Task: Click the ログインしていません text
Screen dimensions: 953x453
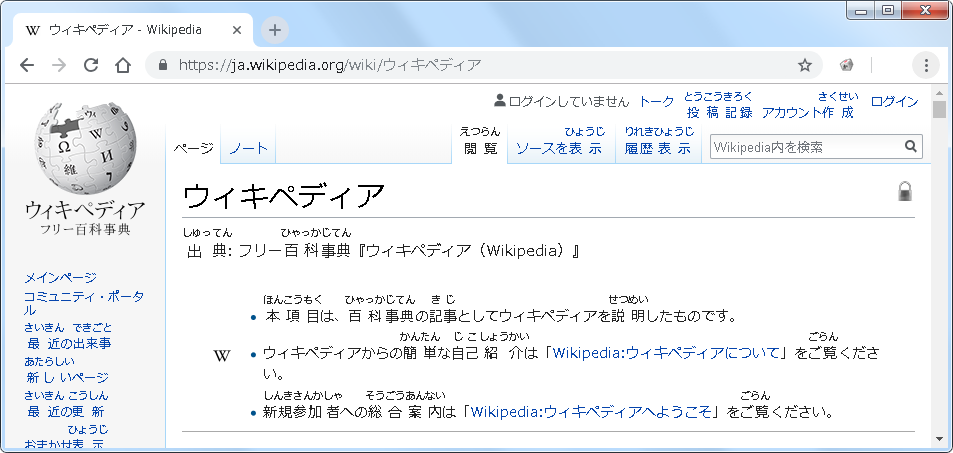Action: click(569, 102)
